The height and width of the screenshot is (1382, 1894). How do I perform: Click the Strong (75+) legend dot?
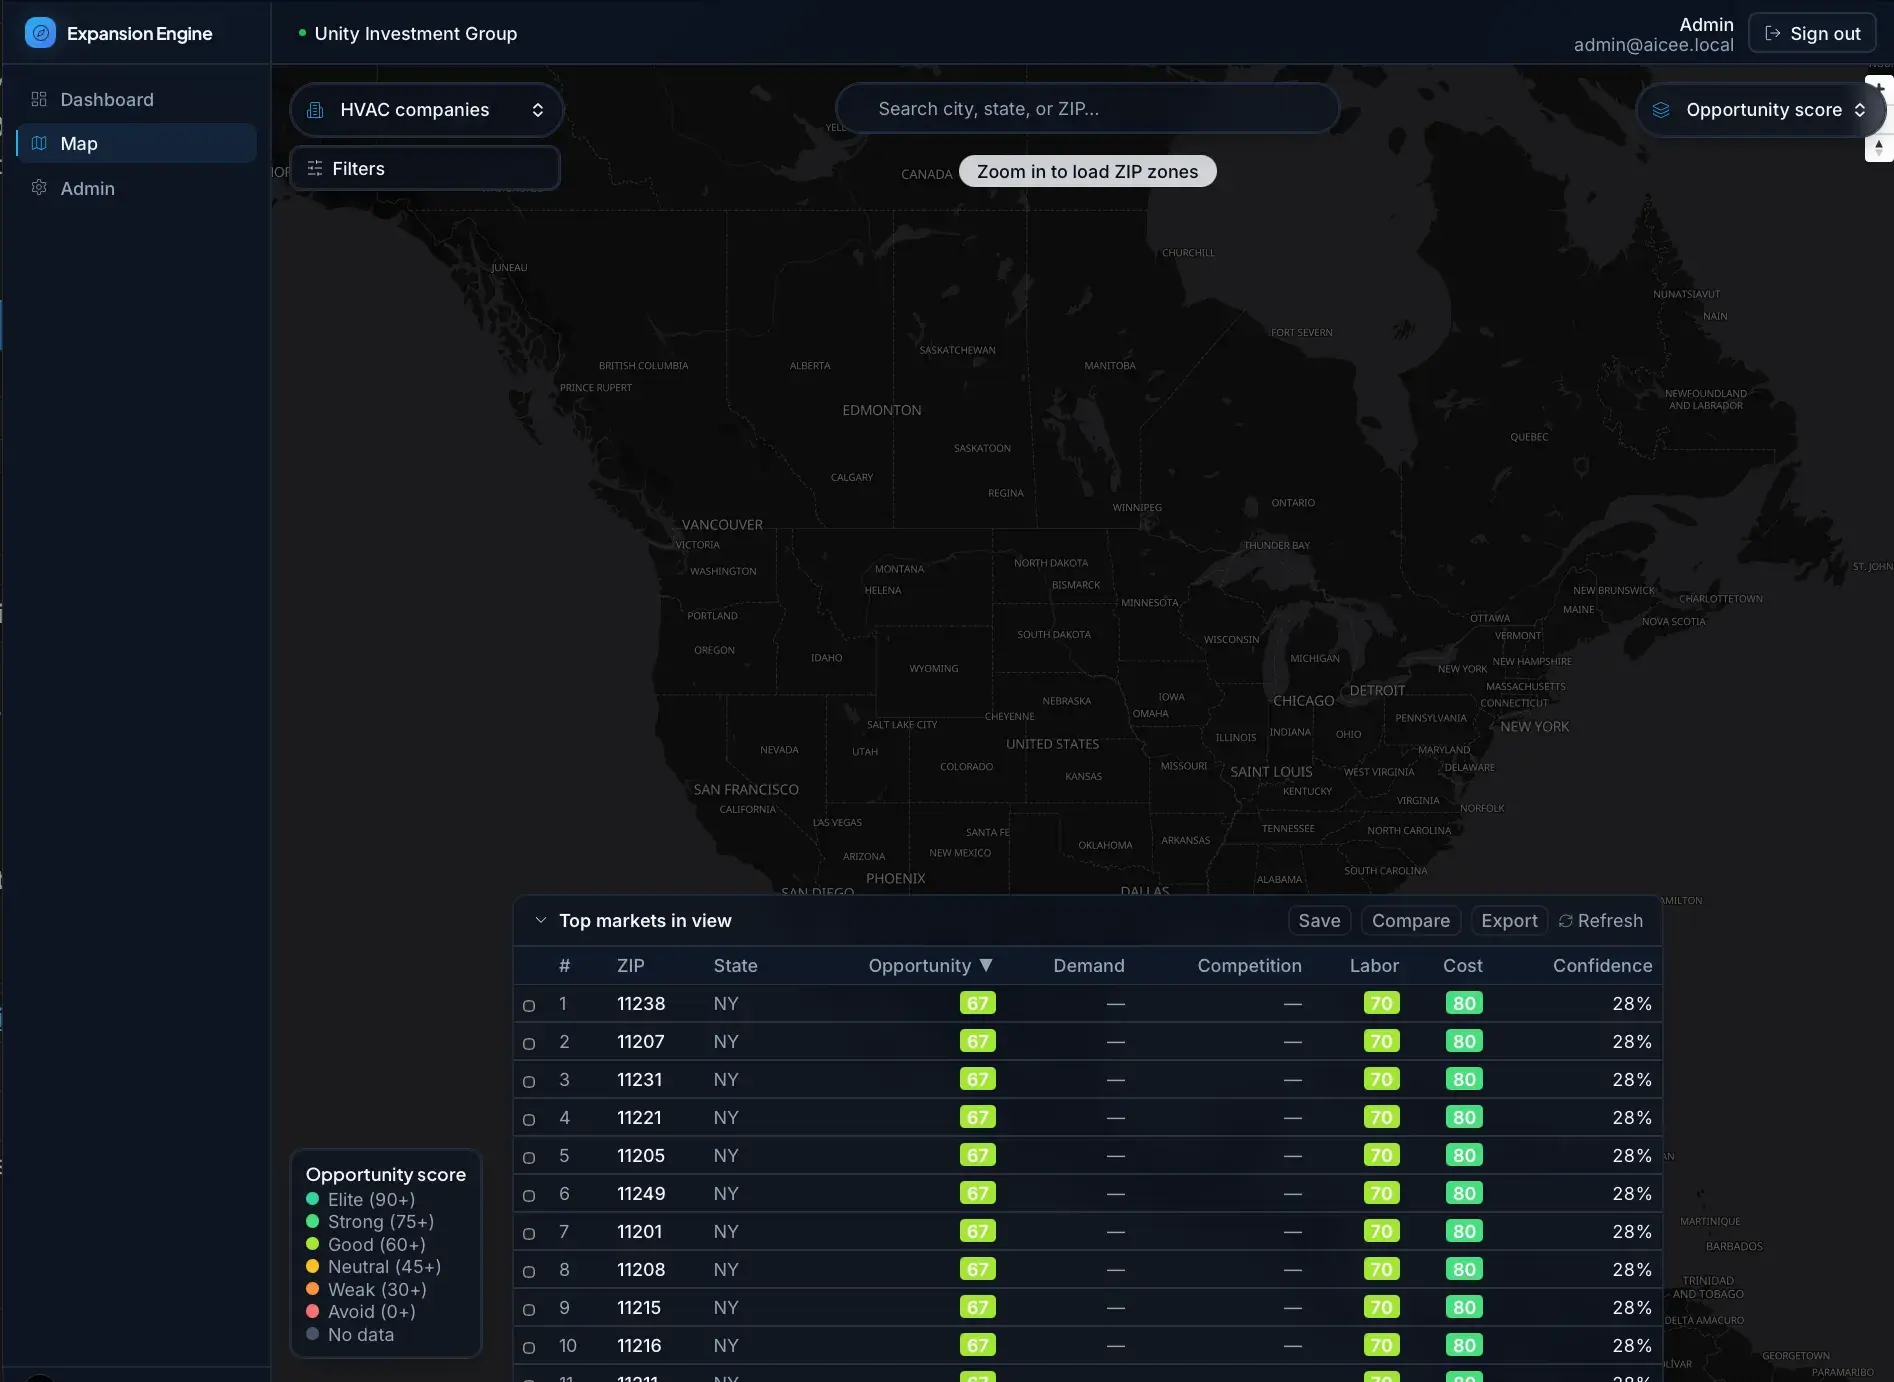click(312, 1221)
